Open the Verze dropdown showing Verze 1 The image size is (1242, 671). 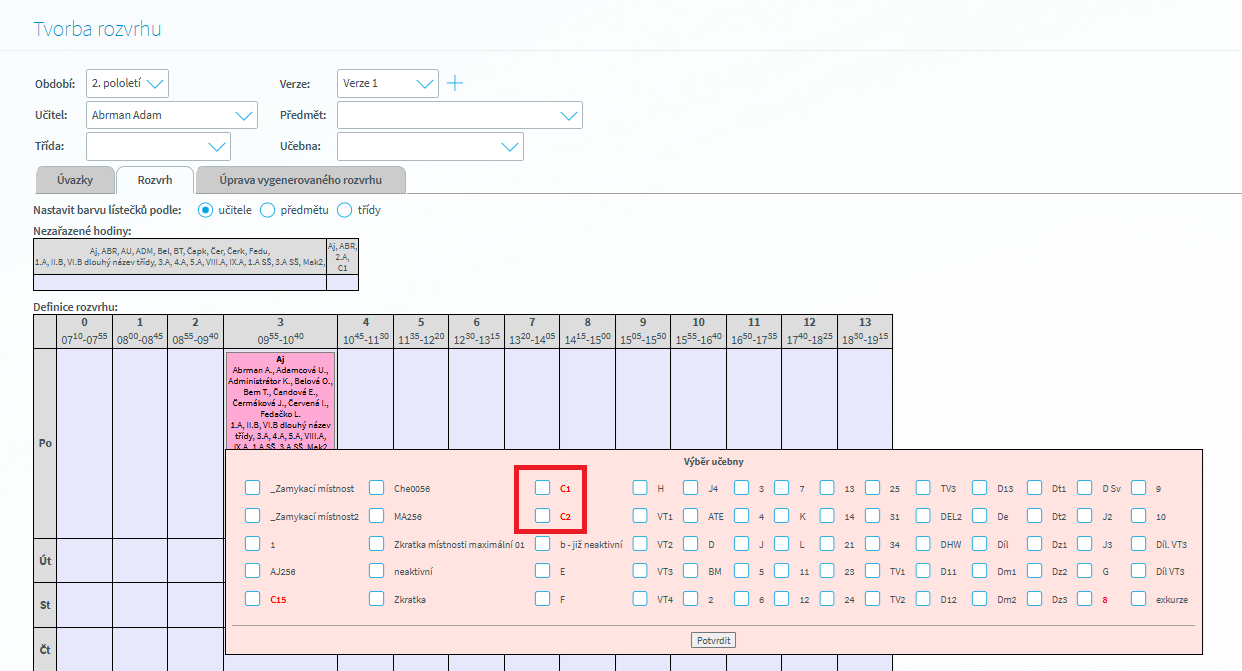pos(388,83)
